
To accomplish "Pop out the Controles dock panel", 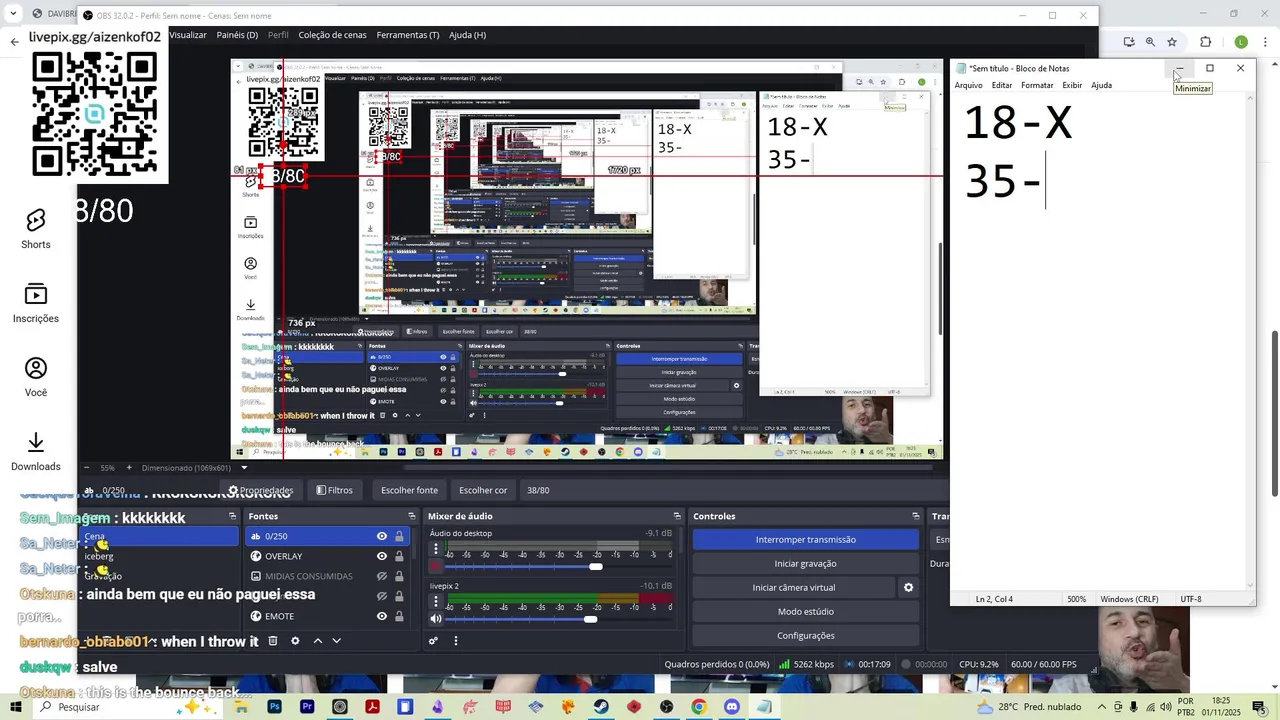I will click(915, 516).
